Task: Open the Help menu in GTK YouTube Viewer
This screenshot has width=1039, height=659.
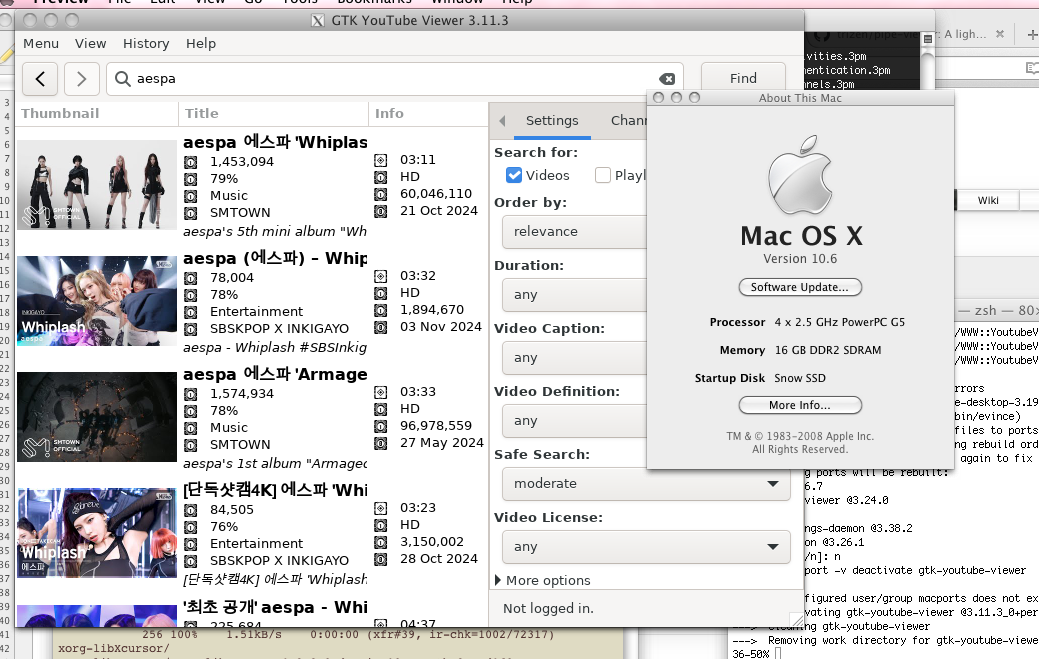Action: coord(201,44)
